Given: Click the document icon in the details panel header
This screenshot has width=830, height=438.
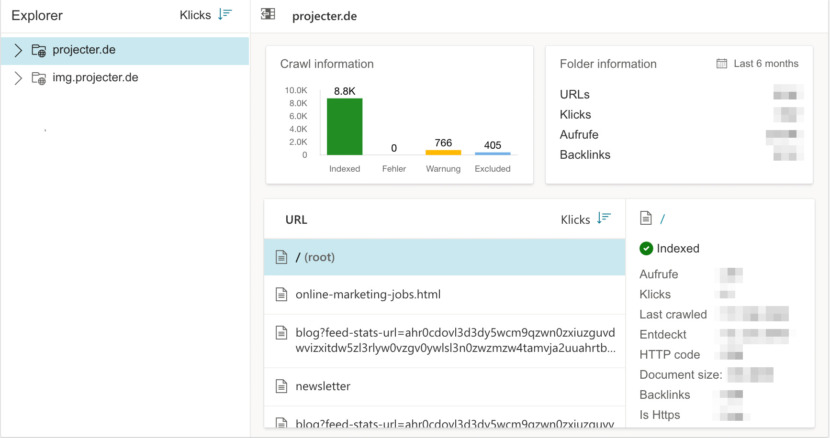Looking at the screenshot, I should click(x=646, y=218).
